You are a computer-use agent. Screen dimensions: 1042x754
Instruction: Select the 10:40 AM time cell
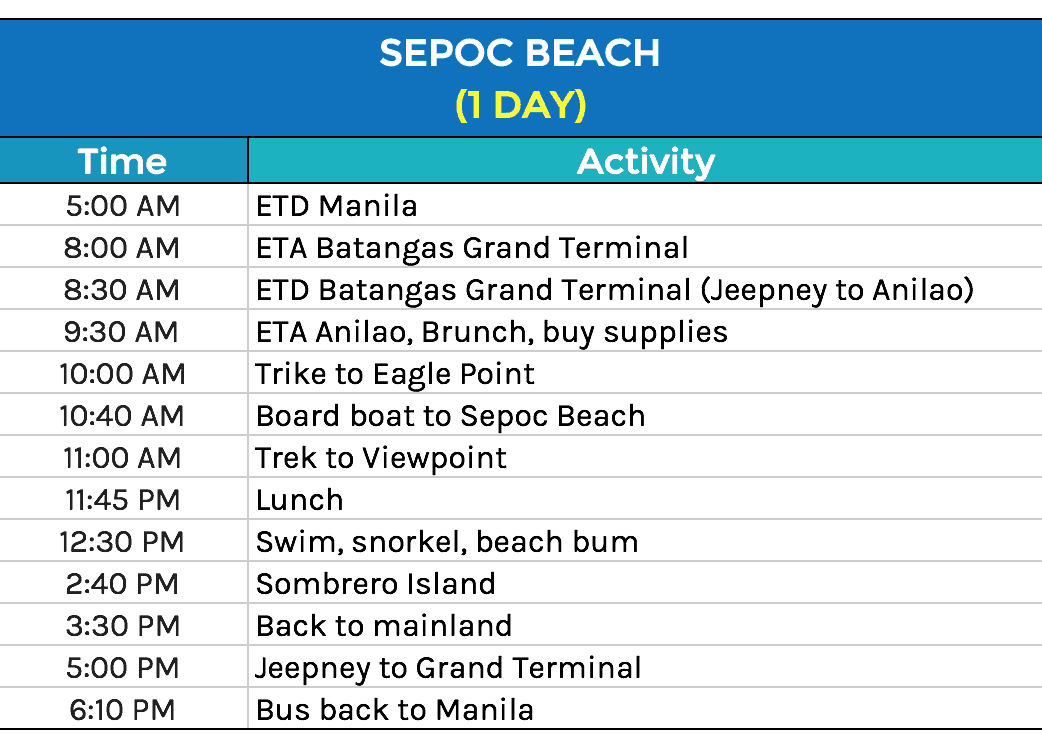[x=123, y=416]
